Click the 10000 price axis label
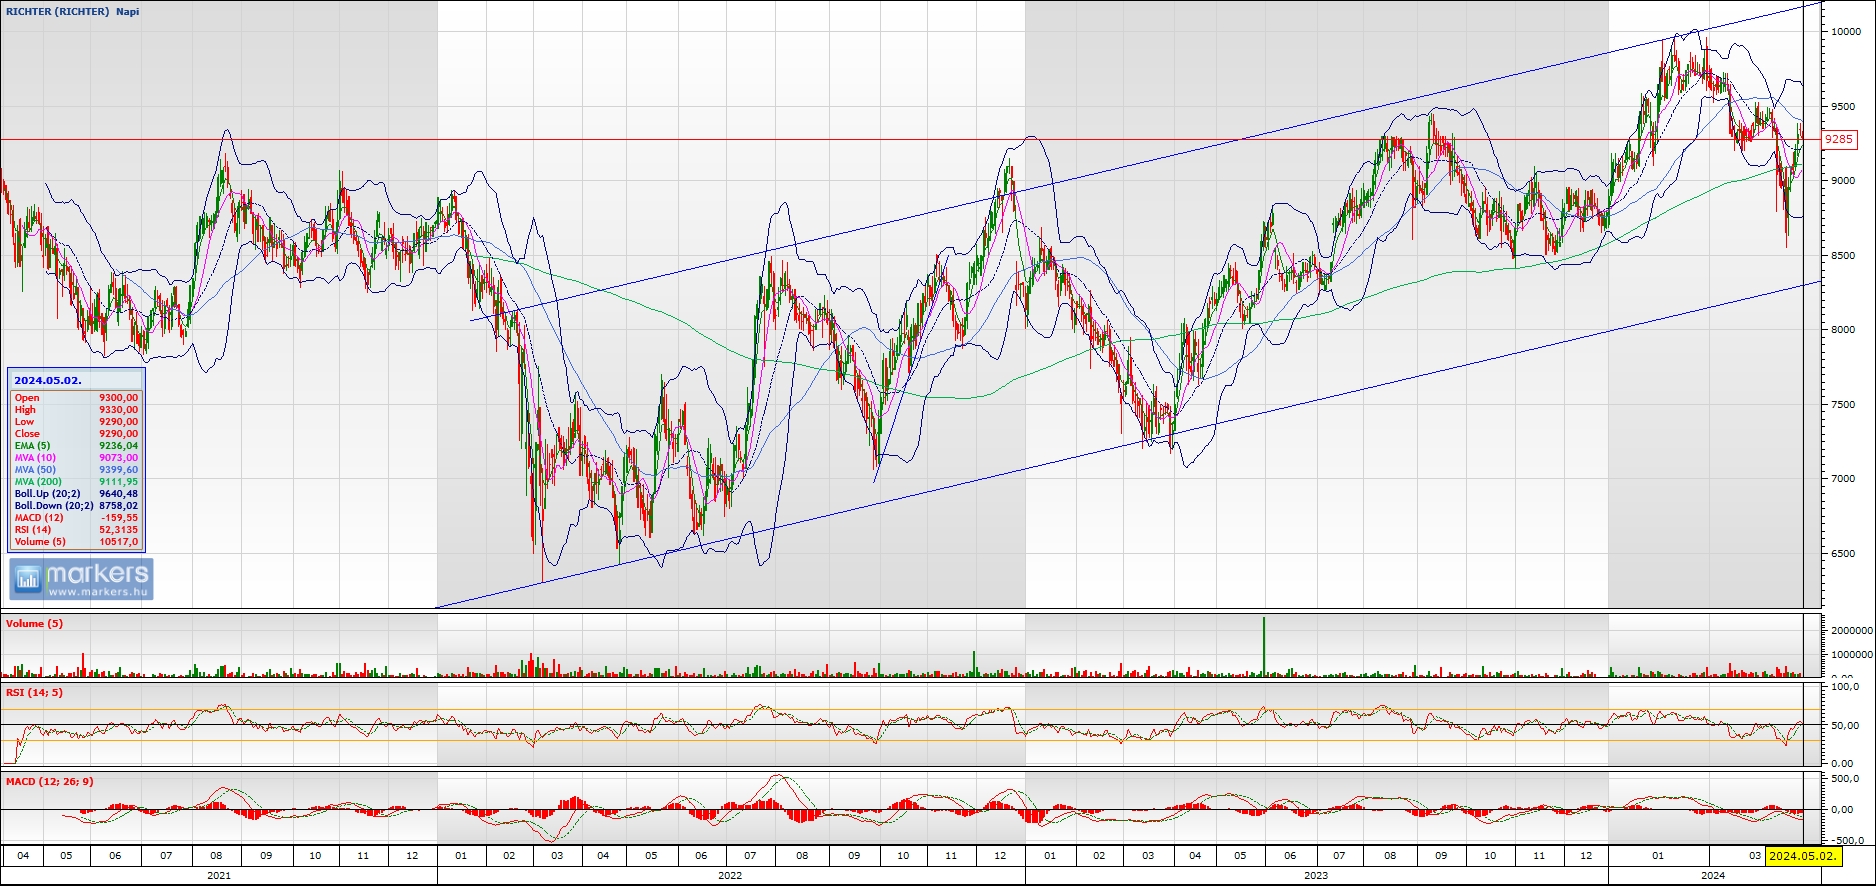This screenshot has width=1876, height=886. pos(1845,32)
